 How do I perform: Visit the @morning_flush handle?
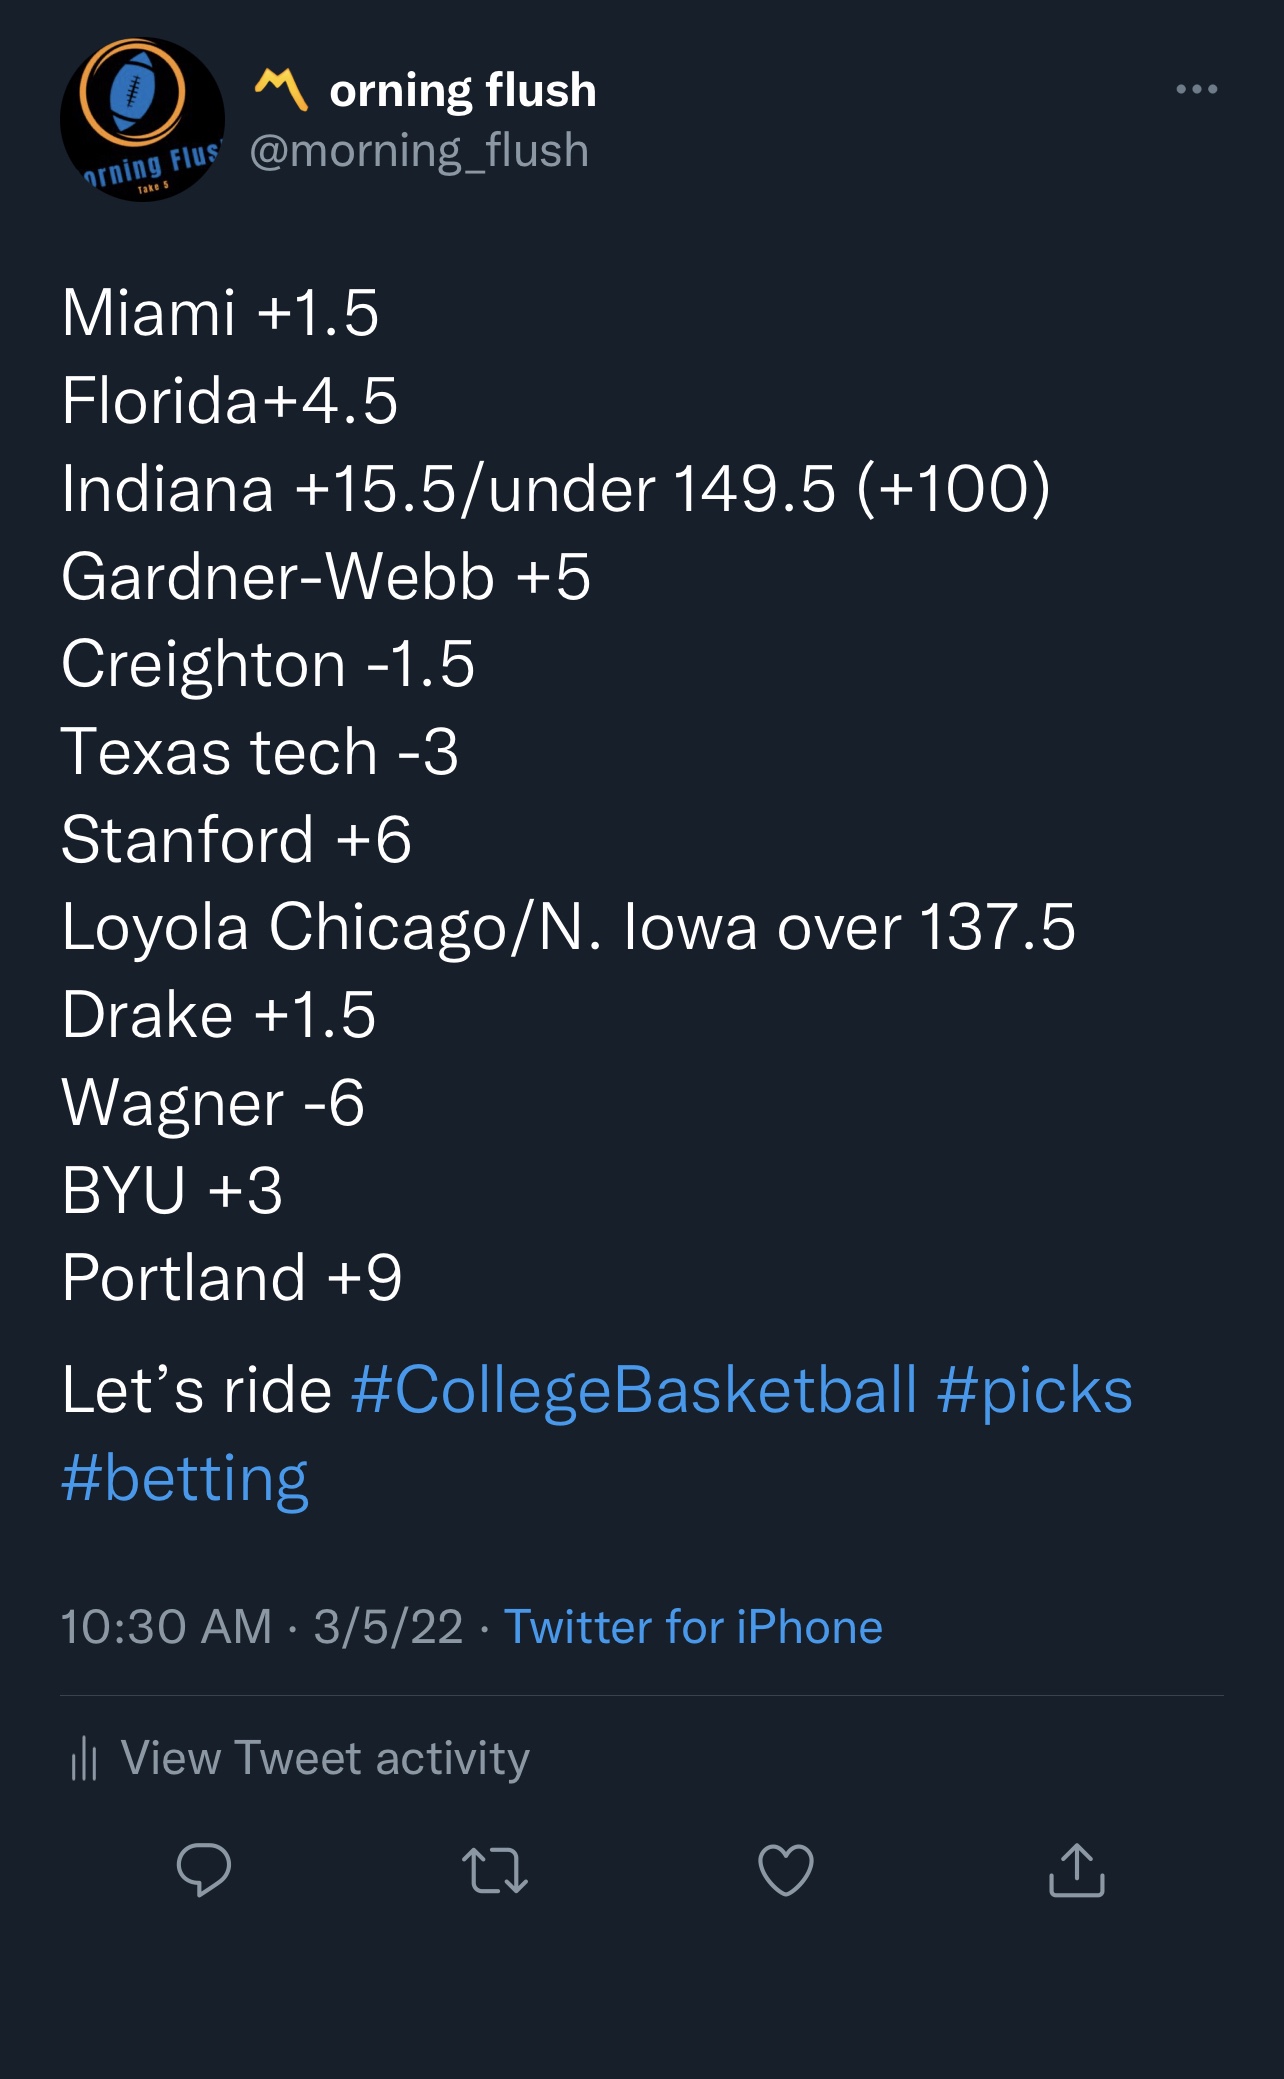click(419, 151)
